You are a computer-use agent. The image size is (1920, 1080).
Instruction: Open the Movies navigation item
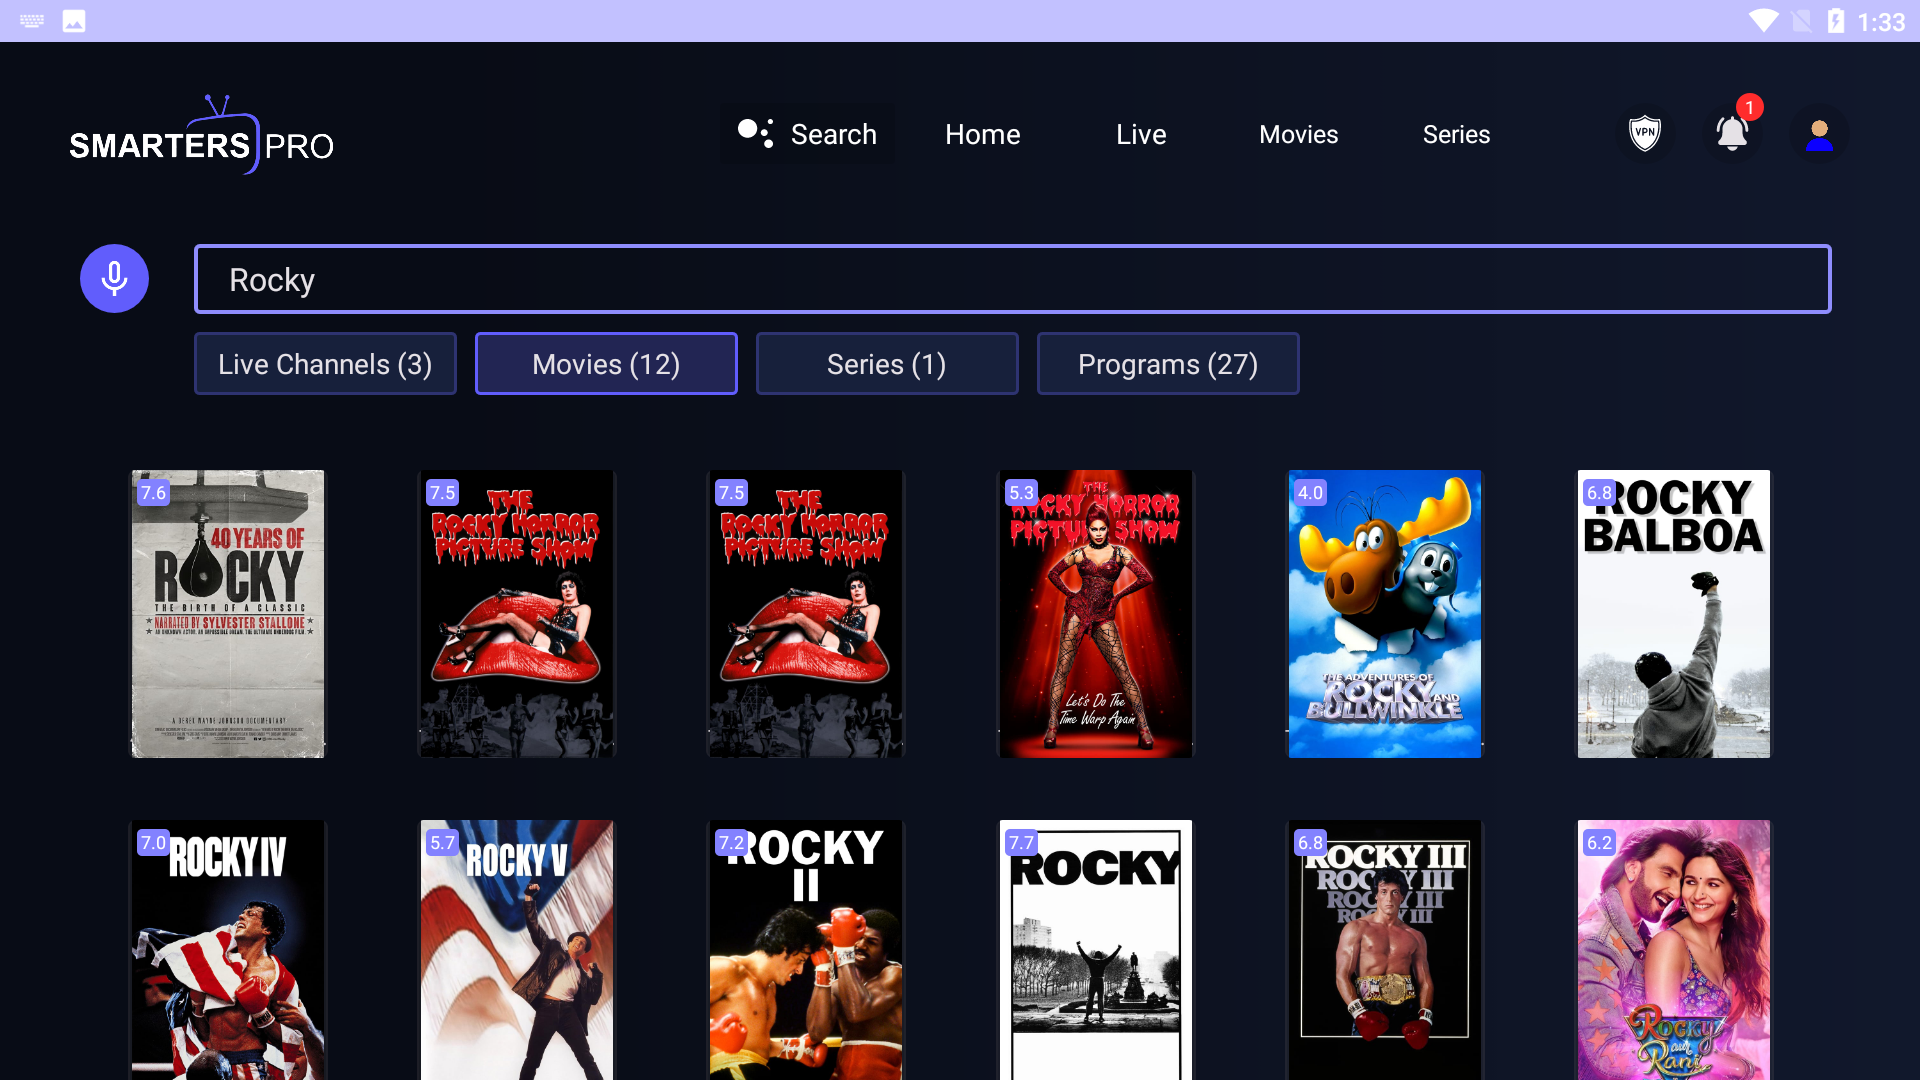[x=1298, y=134]
